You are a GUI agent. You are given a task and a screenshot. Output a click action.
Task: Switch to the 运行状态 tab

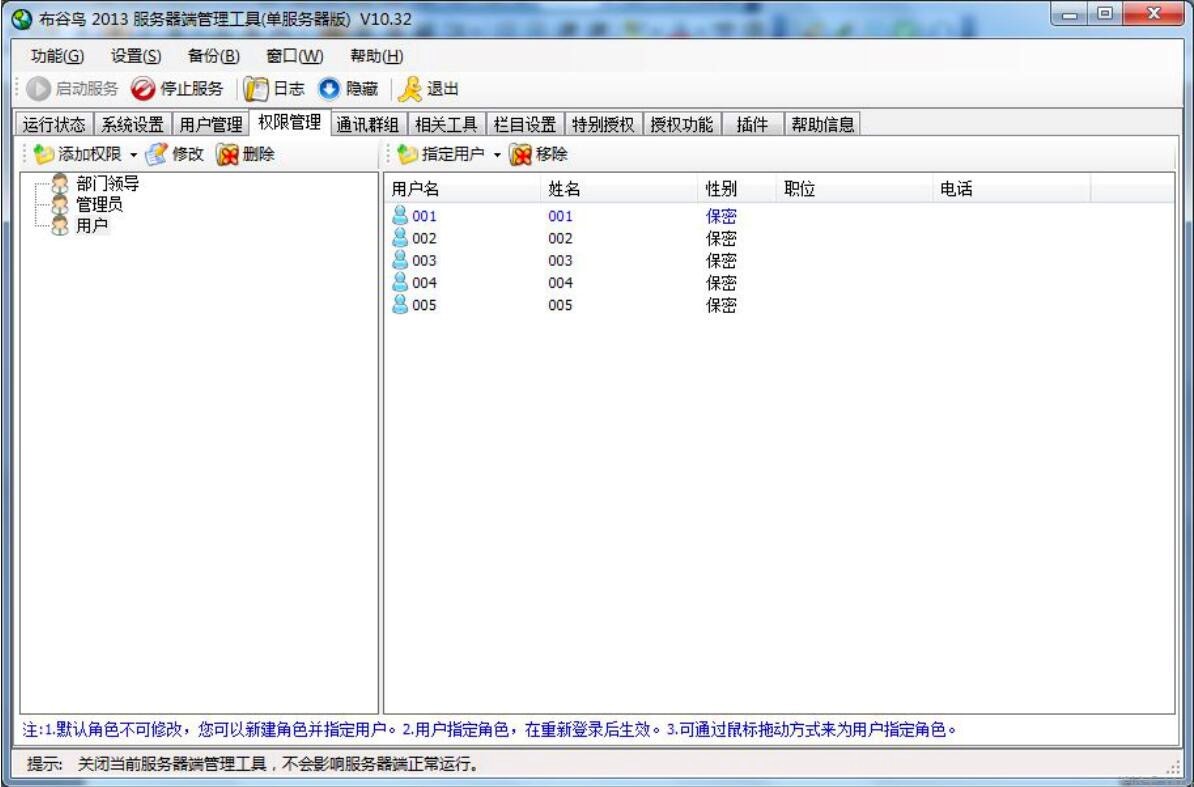pyautogui.click(x=54, y=124)
